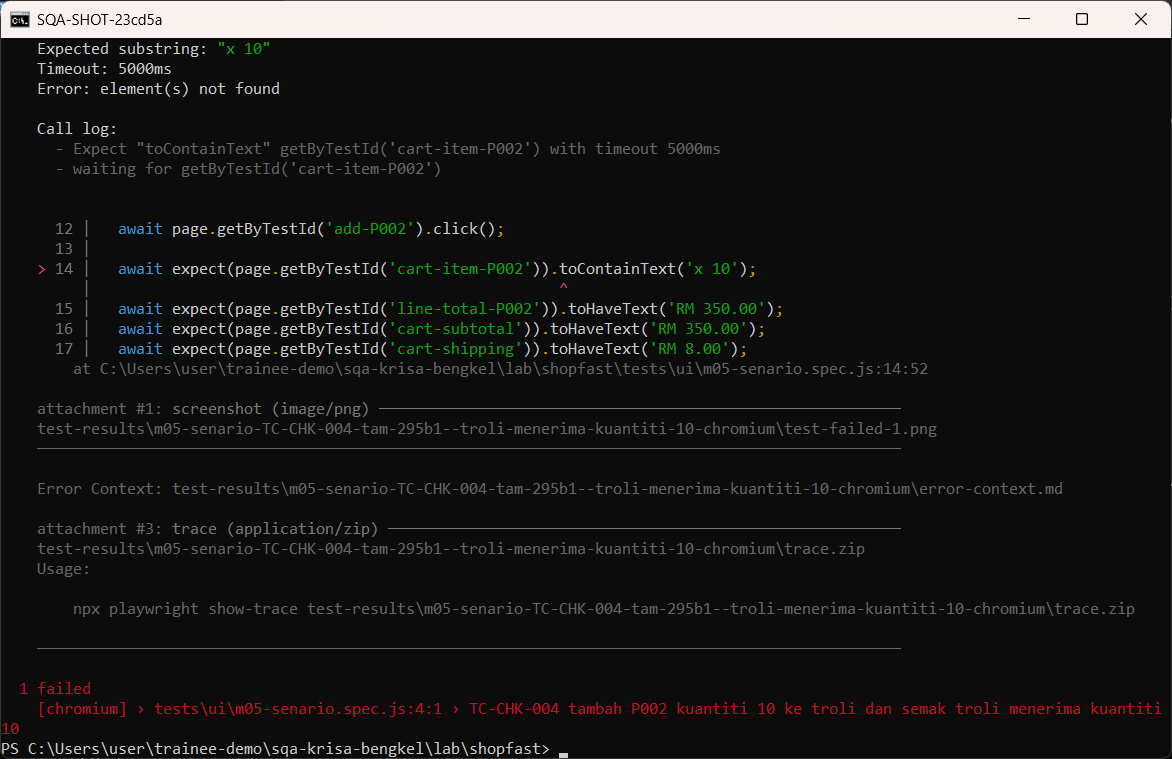
Task: Click failing code line 14 with toContainText
Action: click(437, 269)
